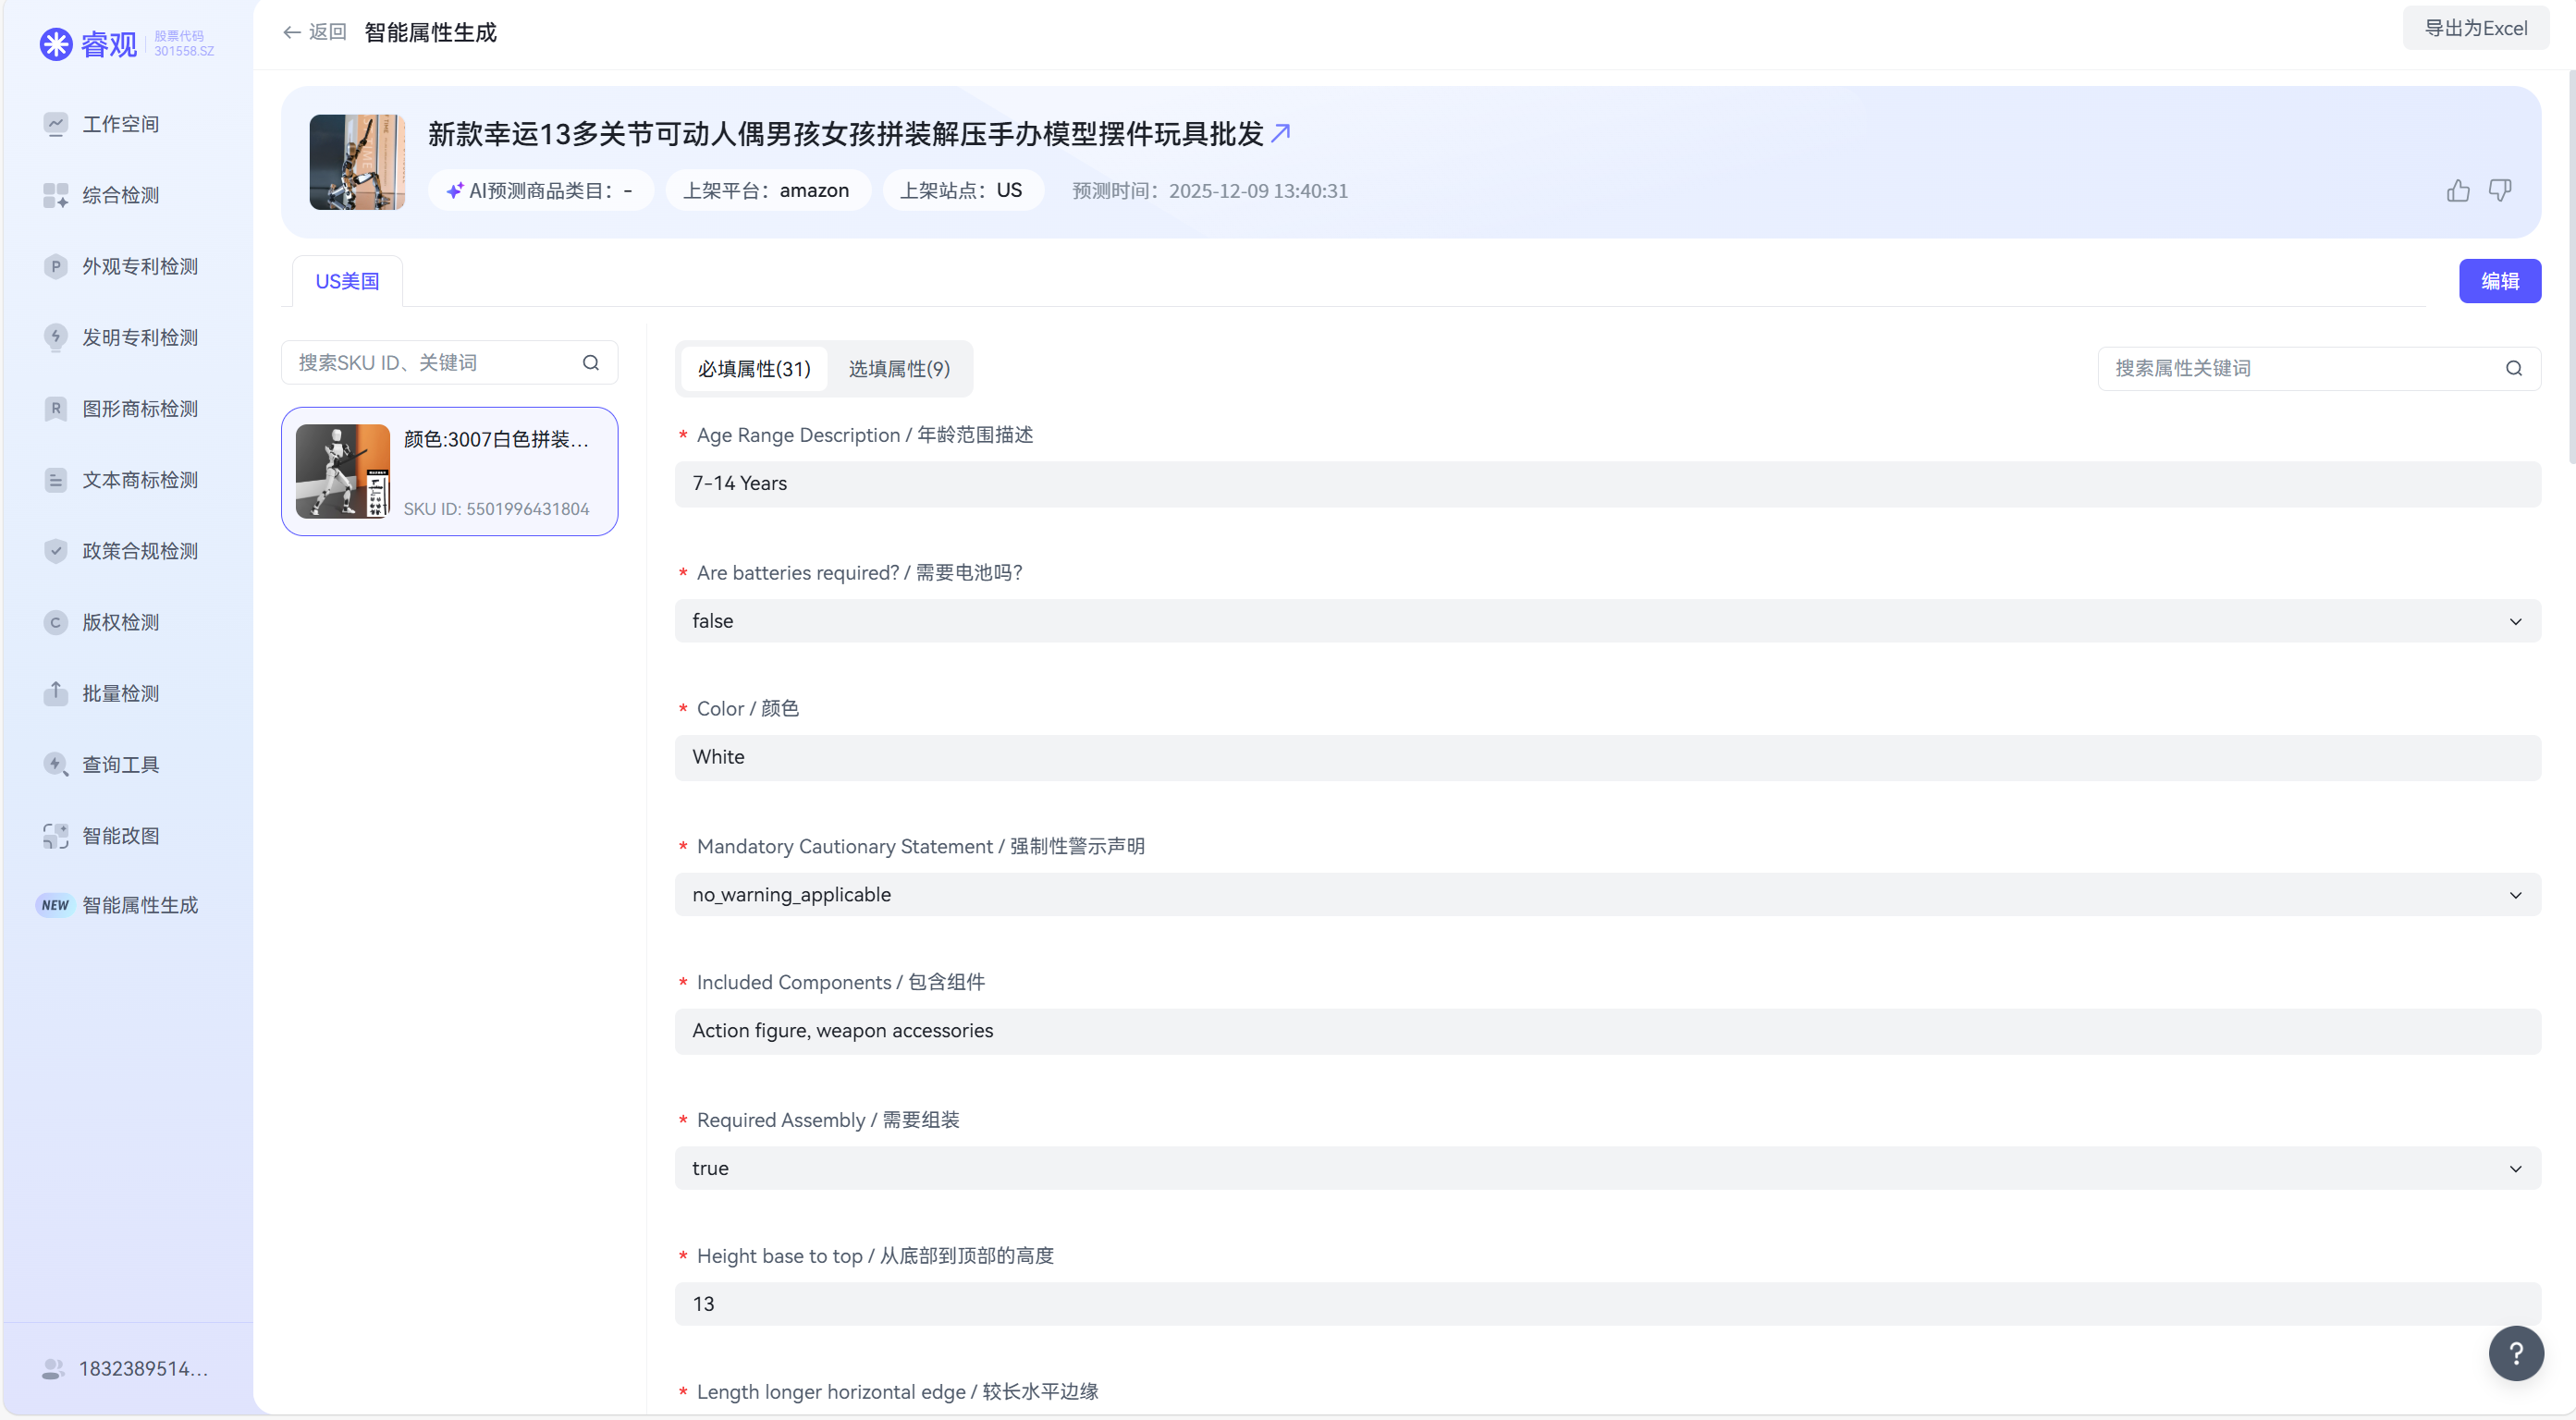Viewport: 2576px width, 1420px height.
Task: Open 智能改图 from sidebar
Action: coord(120,835)
